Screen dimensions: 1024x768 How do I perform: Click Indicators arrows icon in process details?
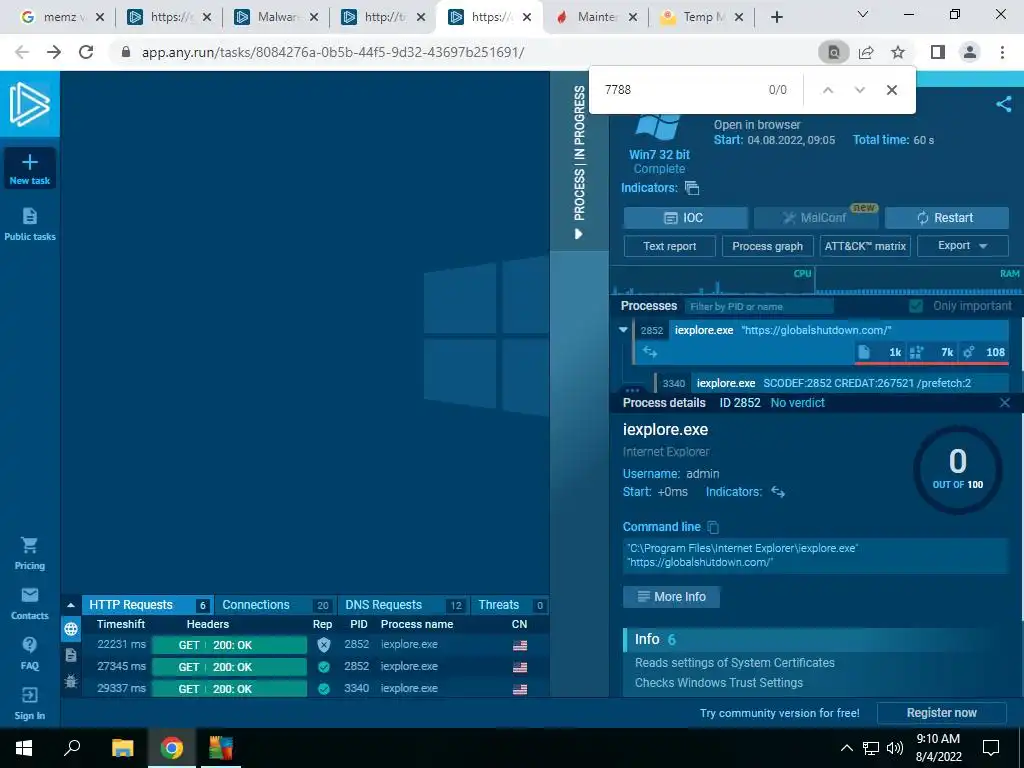[x=778, y=492]
